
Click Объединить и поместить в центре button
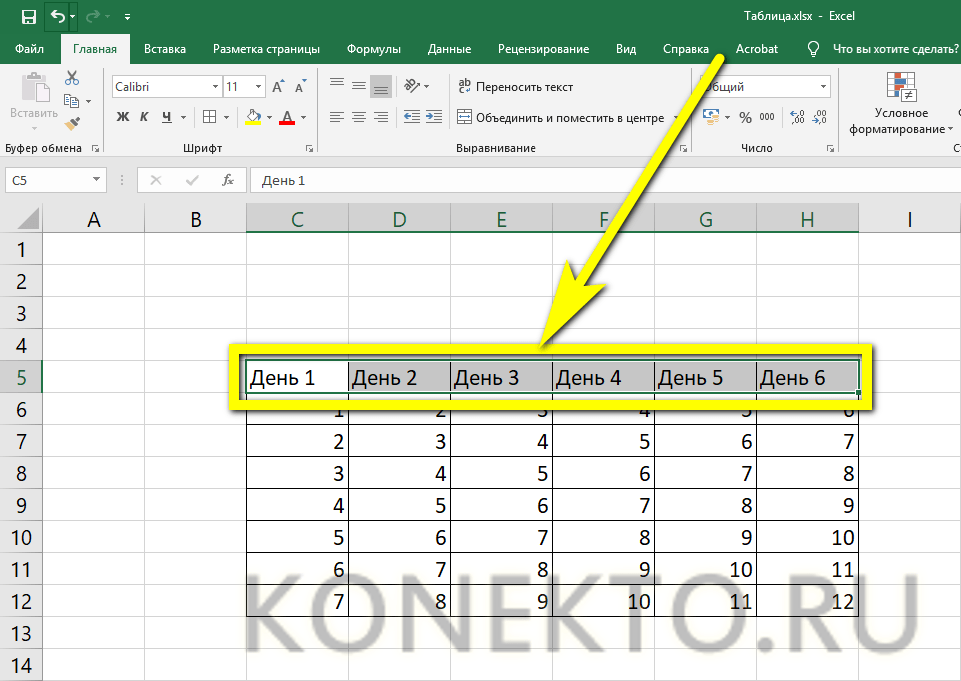pyautogui.click(x=561, y=117)
